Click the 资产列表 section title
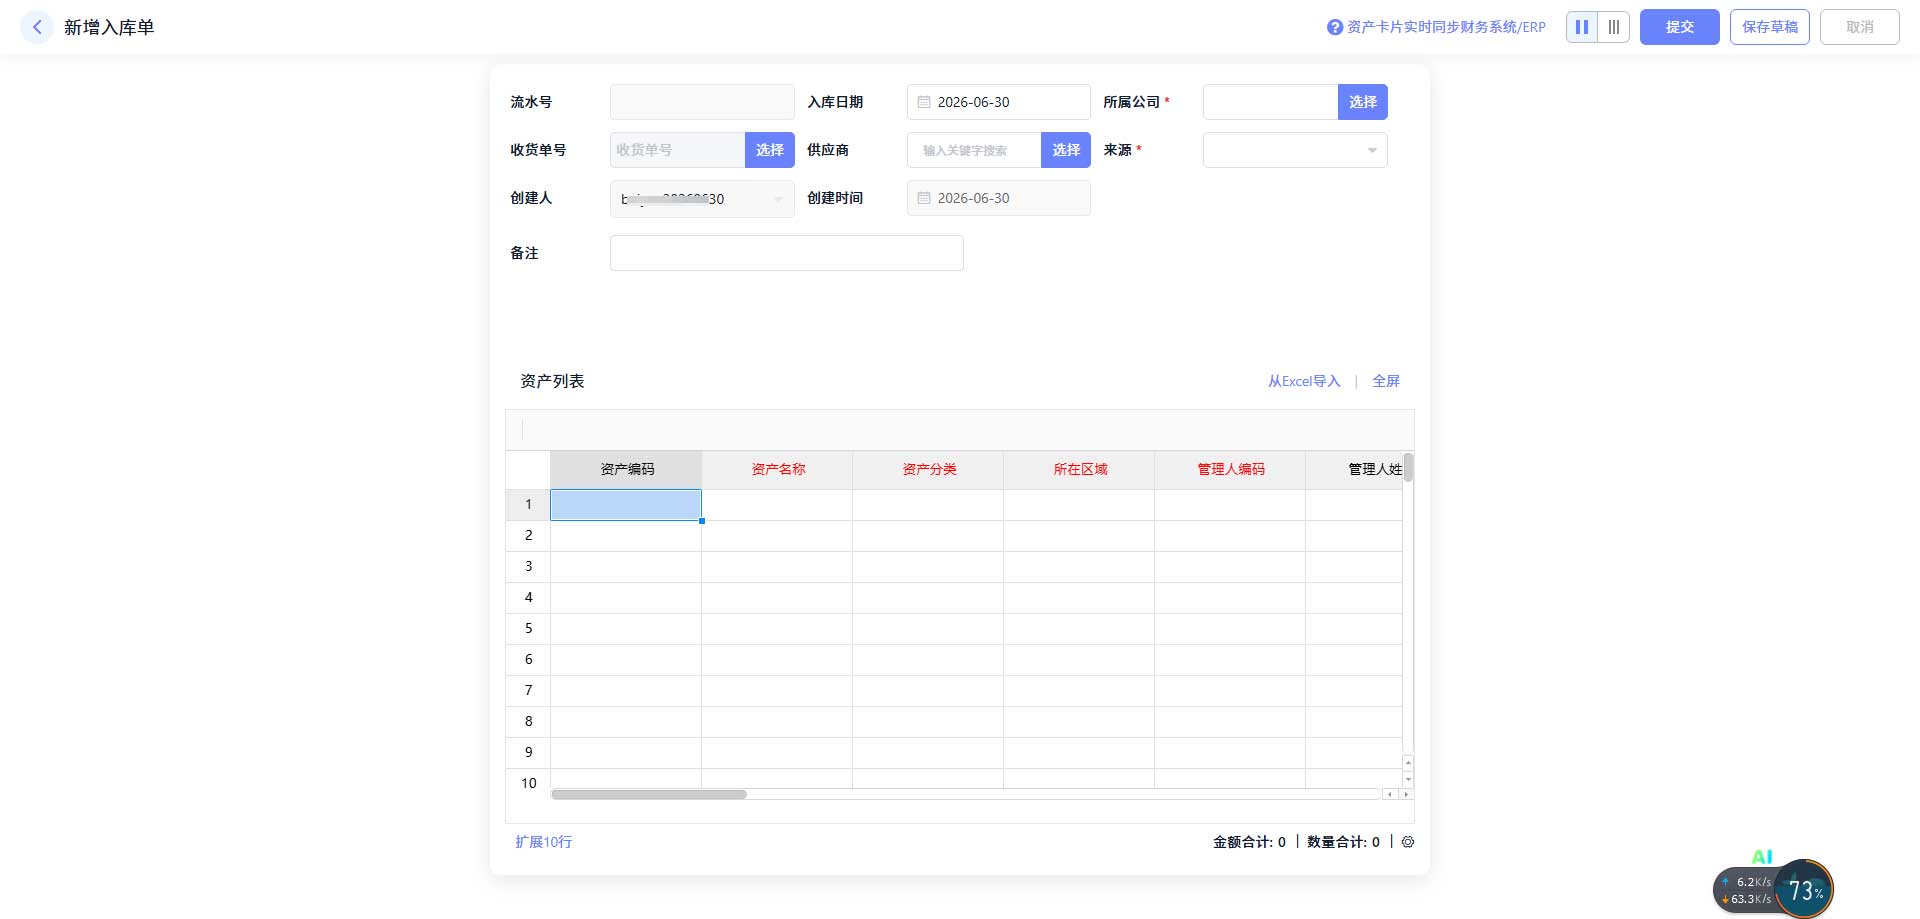The height and width of the screenshot is (919, 1920). point(552,381)
